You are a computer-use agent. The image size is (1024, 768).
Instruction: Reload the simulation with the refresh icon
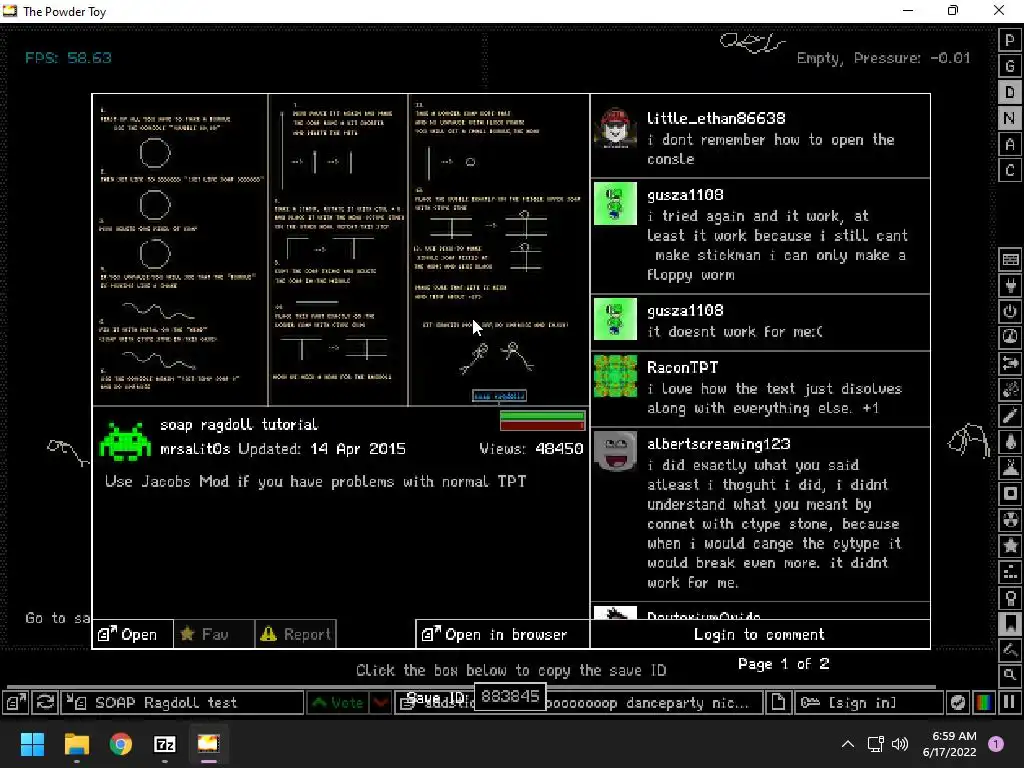45,703
